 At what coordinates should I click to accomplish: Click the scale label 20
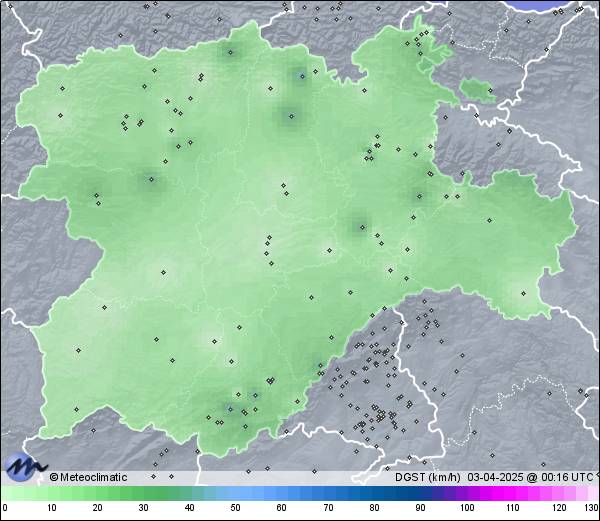click(x=98, y=508)
